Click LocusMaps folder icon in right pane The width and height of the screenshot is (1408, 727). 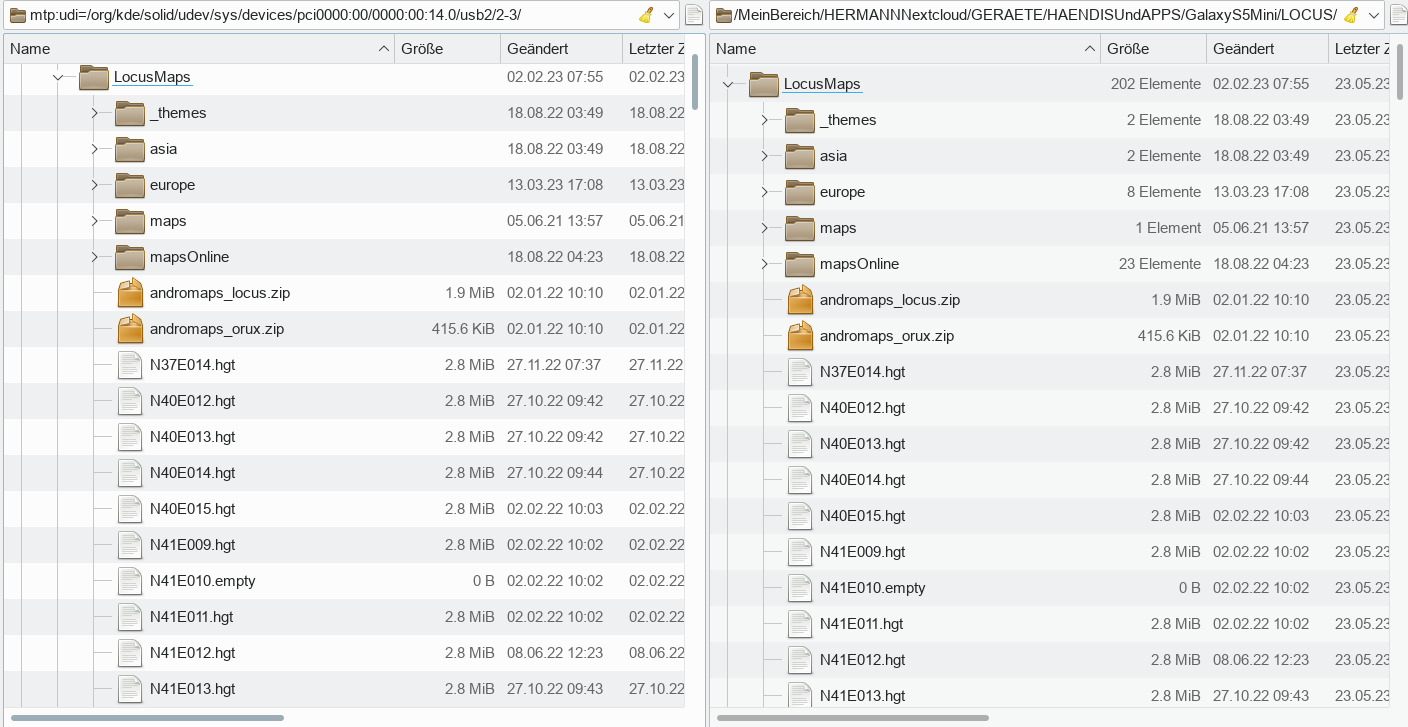click(x=764, y=84)
